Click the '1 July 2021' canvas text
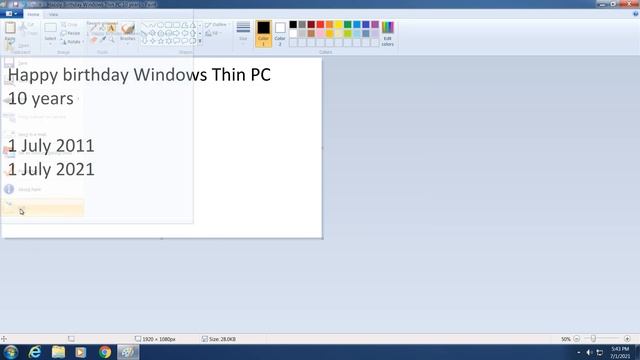Screen dimensions: 640x360 click(51, 169)
